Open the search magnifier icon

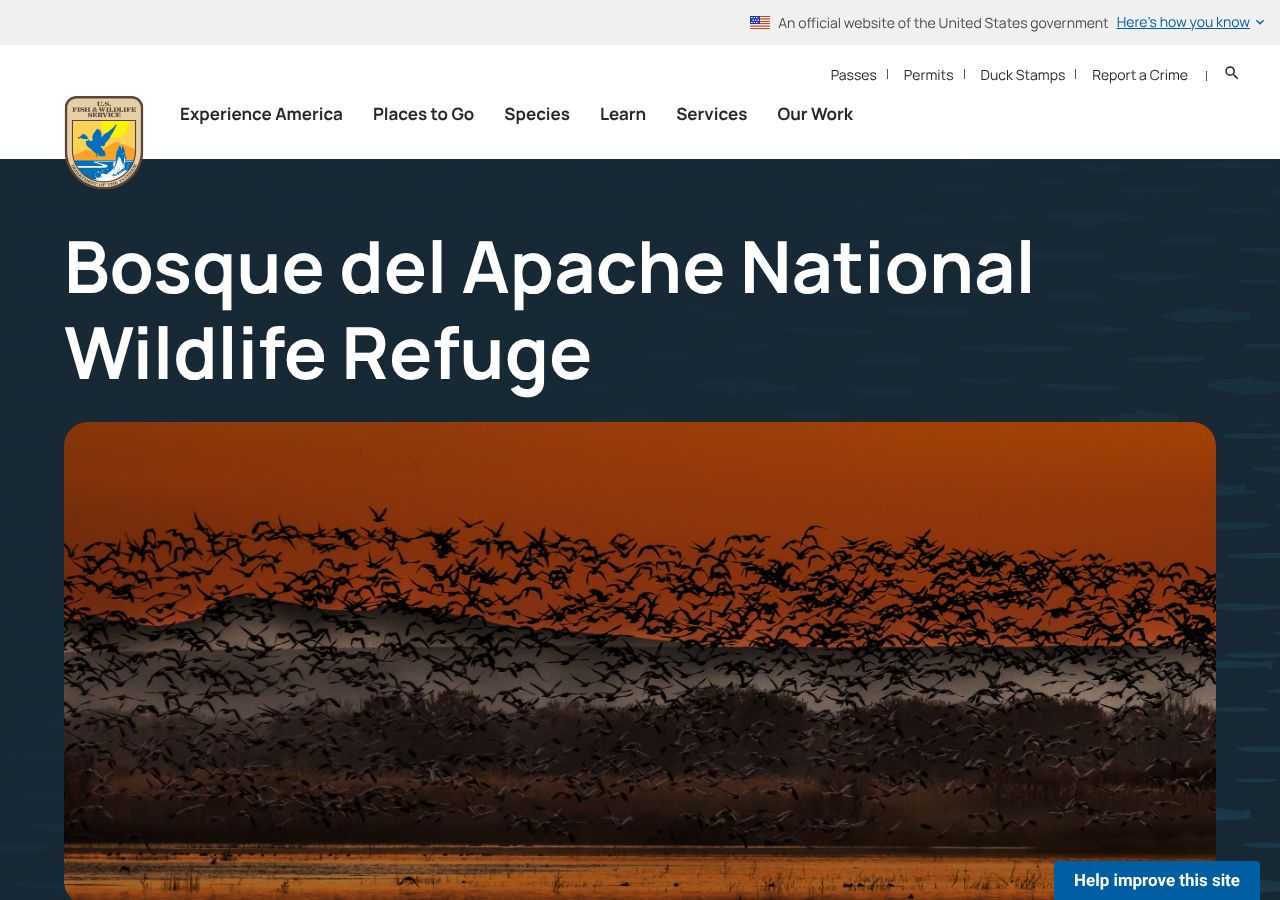(x=1232, y=73)
